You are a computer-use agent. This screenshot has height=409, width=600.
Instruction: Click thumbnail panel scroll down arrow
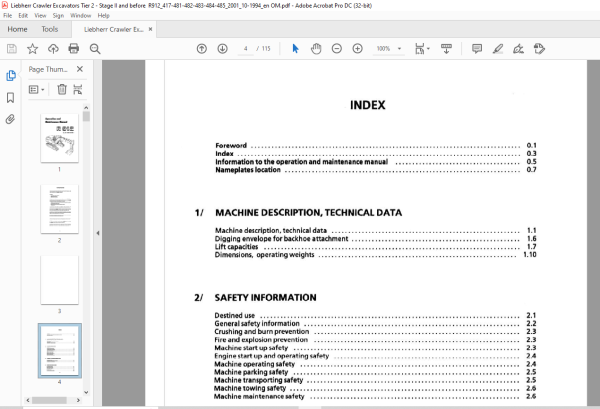click(86, 392)
